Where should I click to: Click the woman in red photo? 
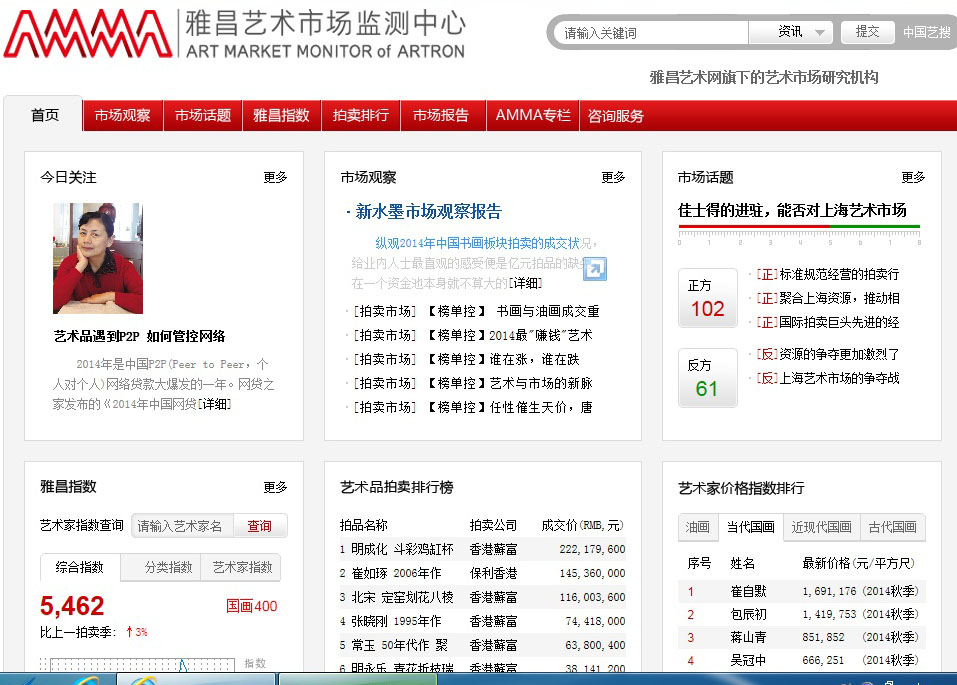tap(98, 258)
